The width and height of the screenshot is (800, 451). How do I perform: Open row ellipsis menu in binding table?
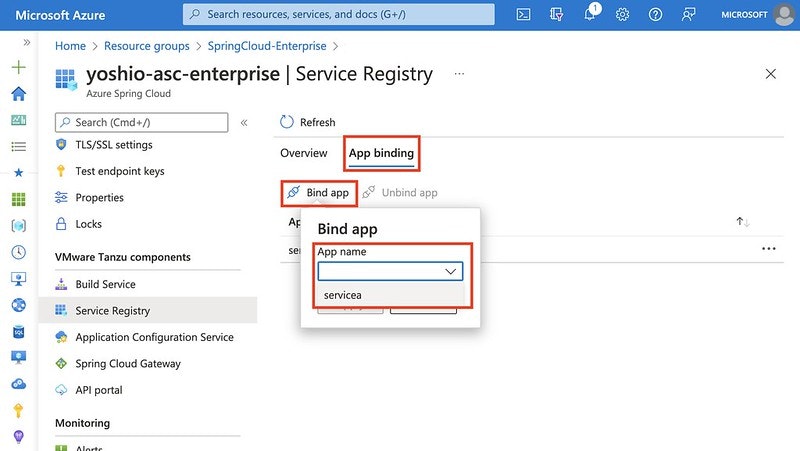point(768,249)
